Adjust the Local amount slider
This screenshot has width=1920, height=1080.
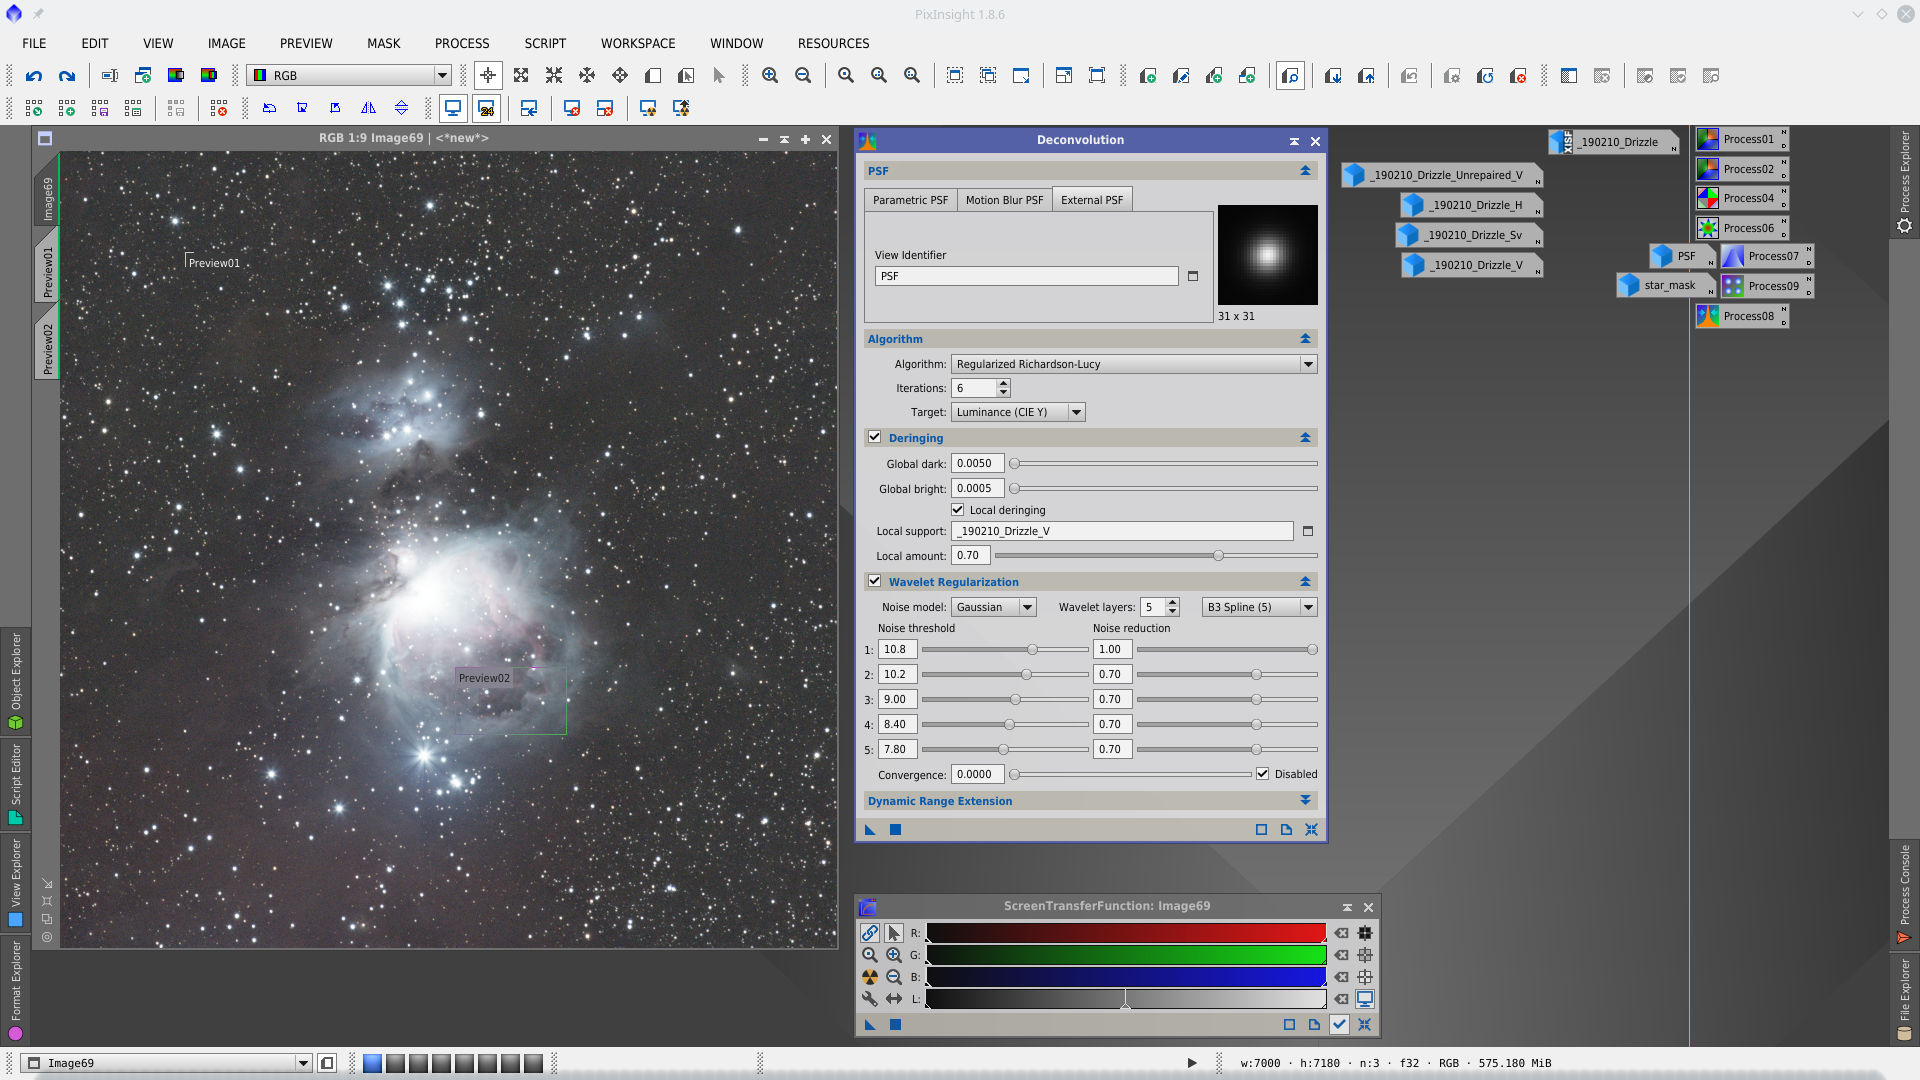point(1218,556)
